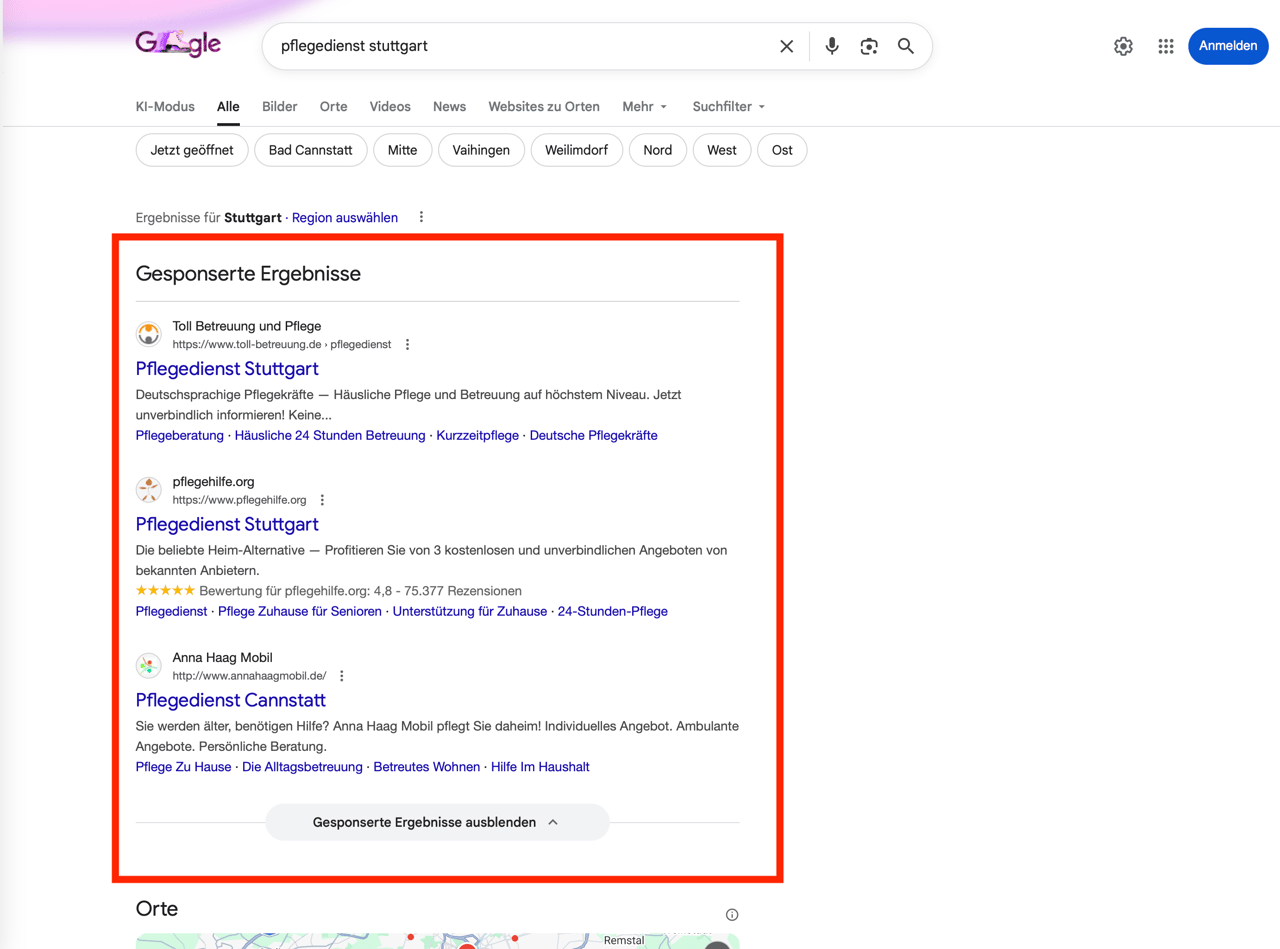This screenshot has height=949, width=1280.
Task: Open three-dot menu next to Region auswählen
Action: (x=421, y=217)
